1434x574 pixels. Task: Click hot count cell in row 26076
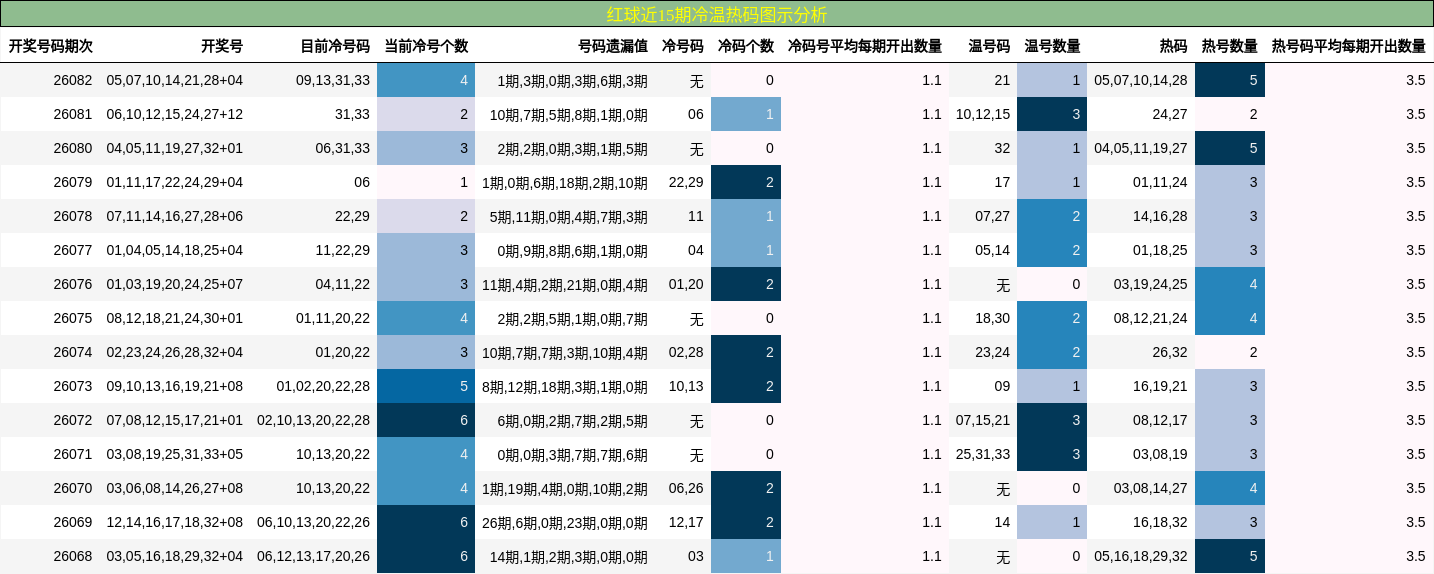click(1230, 284)
